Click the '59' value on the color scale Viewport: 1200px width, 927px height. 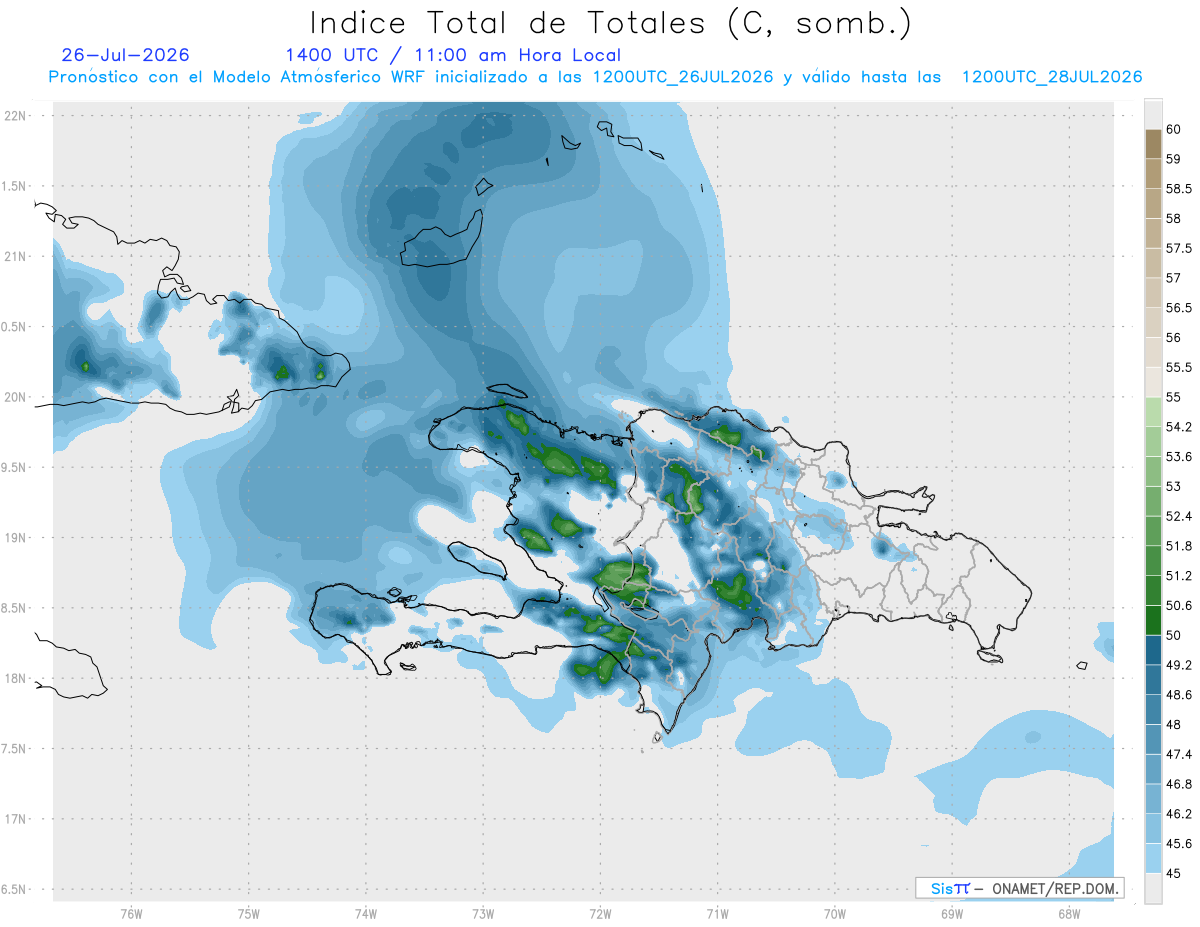click(x=1174, y=159)
